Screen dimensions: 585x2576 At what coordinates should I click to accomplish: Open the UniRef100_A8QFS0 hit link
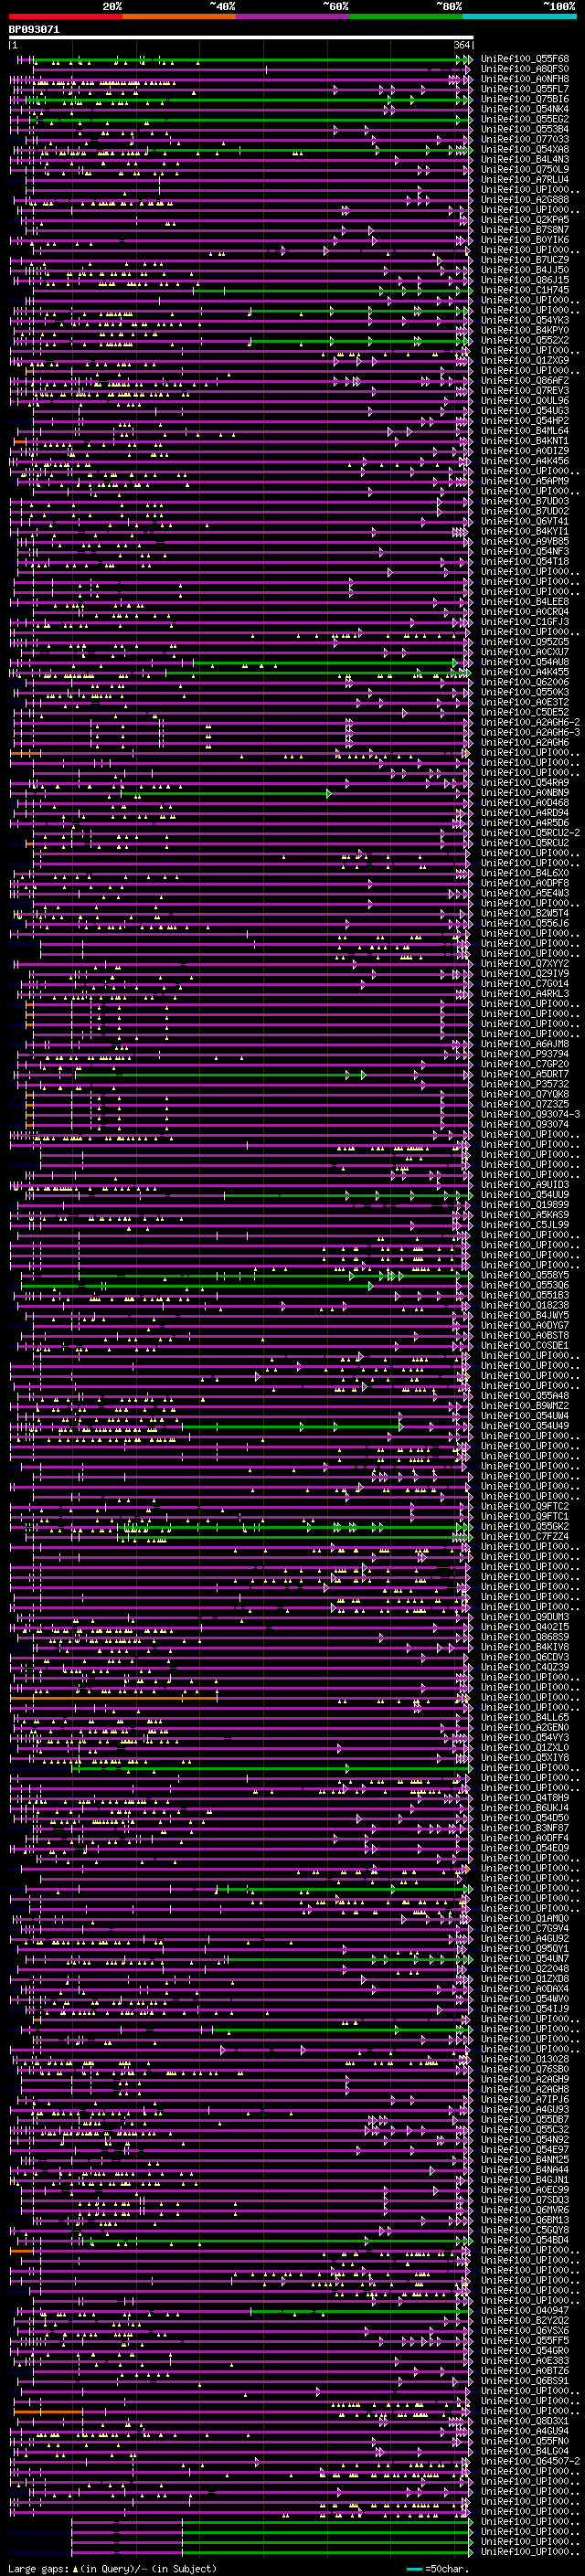(x=524, y=69)
